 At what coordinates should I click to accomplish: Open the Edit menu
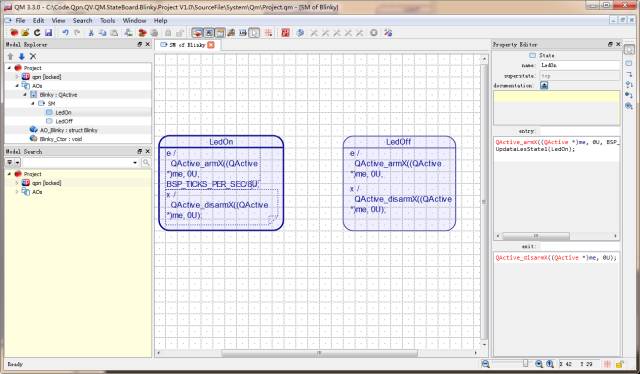(x=38, y=20)
